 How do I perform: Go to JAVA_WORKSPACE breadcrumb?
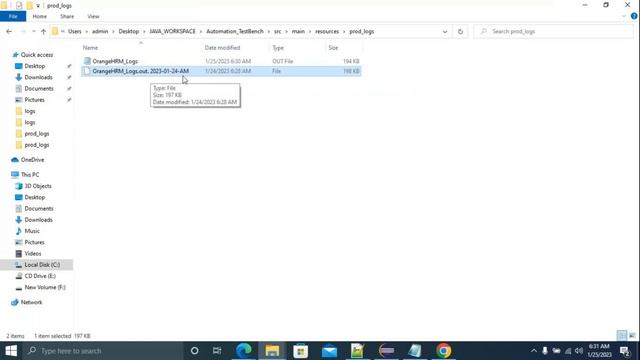pos(172,31)
